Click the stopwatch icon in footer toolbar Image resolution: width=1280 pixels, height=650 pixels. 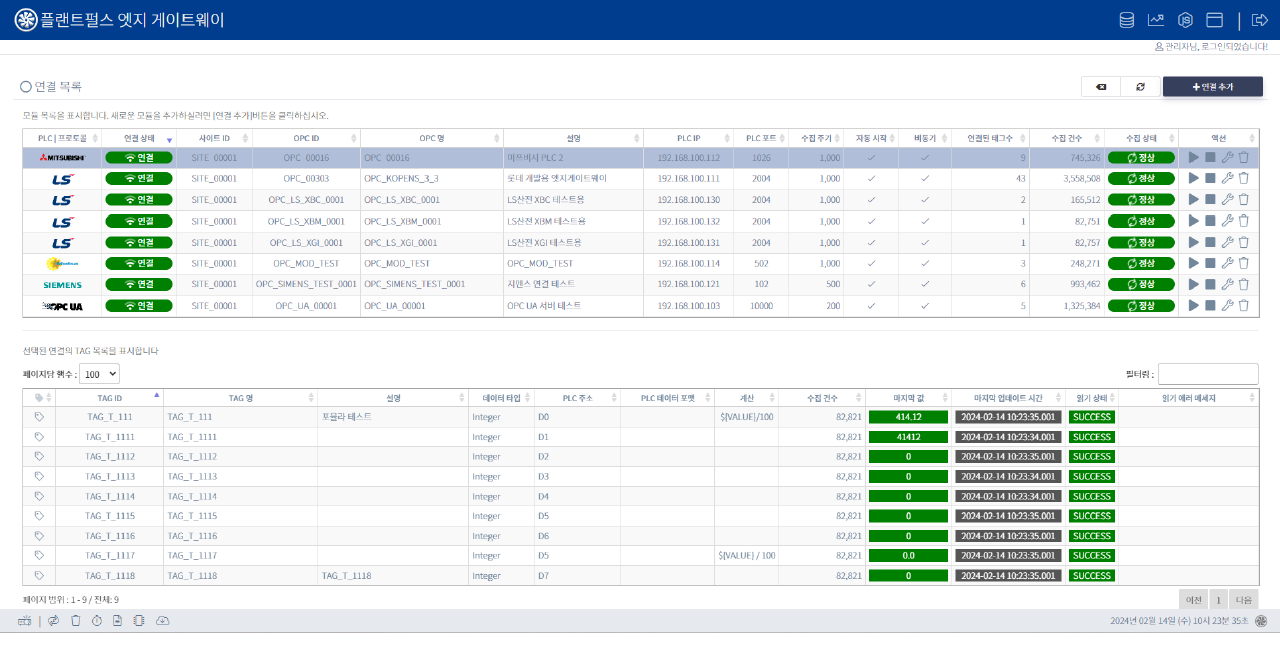(x=97, y=621)
